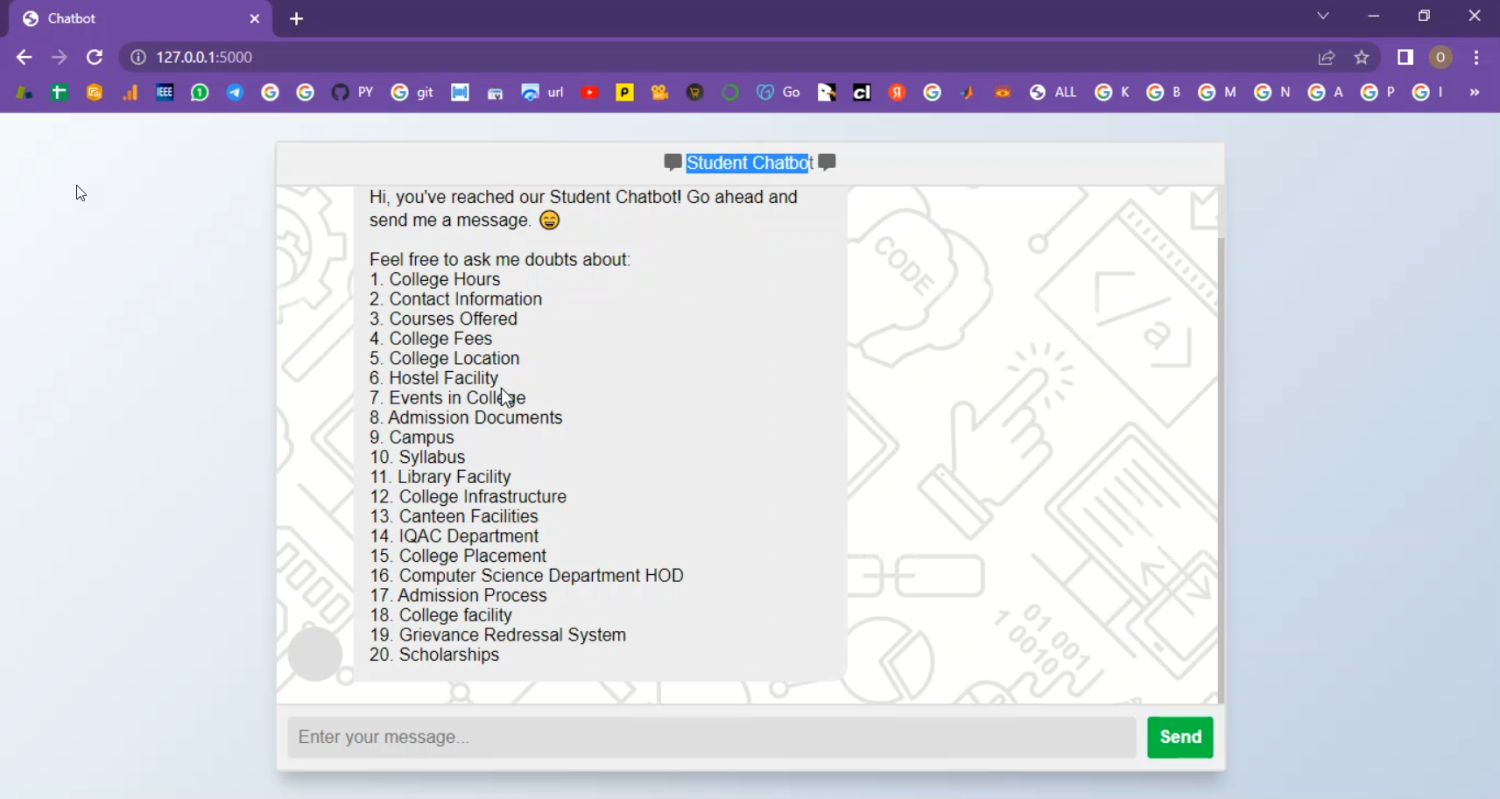The height and width of the screenshot is (799, 1500).
Task: Click the WhatsApp bookmark icon
Action: point(200,93)
